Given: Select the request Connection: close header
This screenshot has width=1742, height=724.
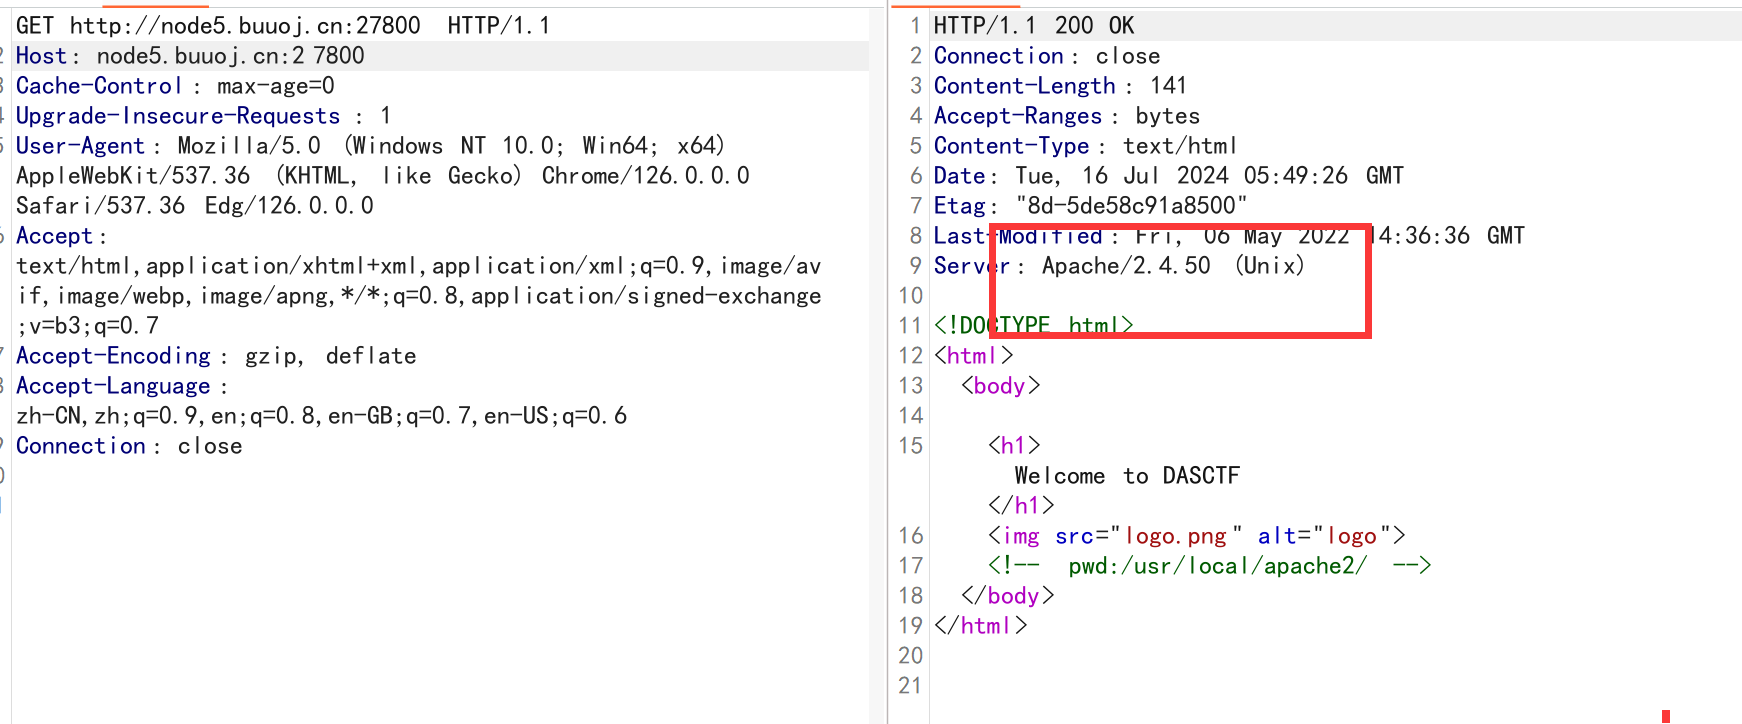Looking at the screenshot, I should coord(129,446).
